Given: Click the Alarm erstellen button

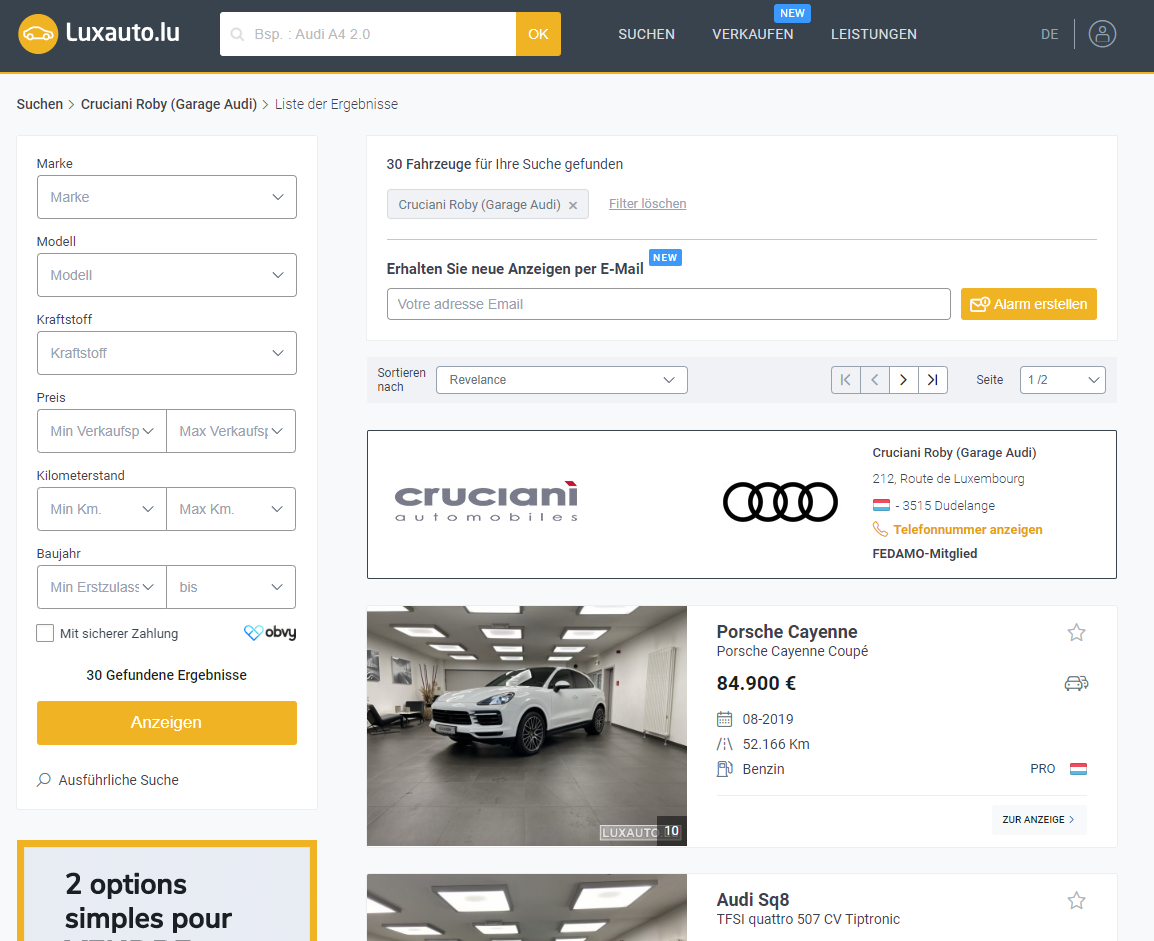Looking at the screenshot, I should pyautogui.click(x=1029, y=304).
